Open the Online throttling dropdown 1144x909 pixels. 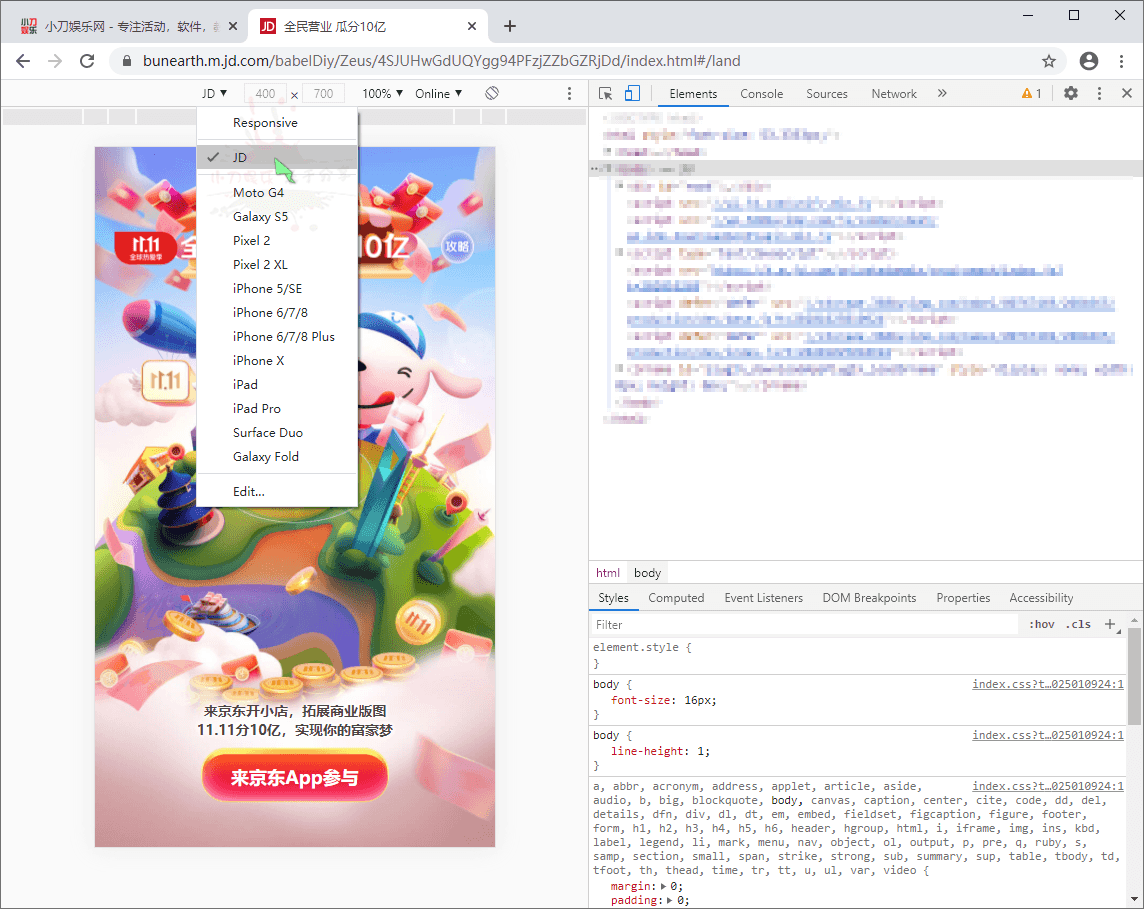click(438, 93)
